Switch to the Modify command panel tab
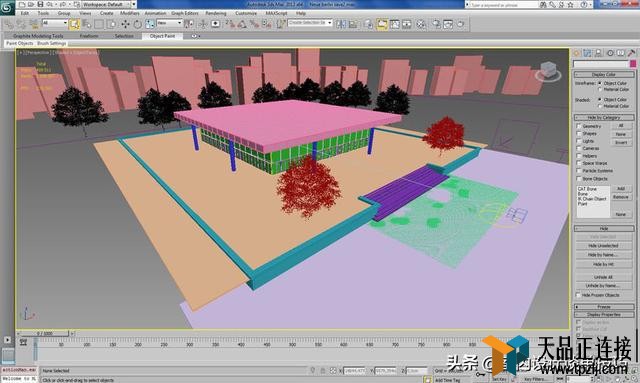 pyautogui.click(x=587, y=53)
